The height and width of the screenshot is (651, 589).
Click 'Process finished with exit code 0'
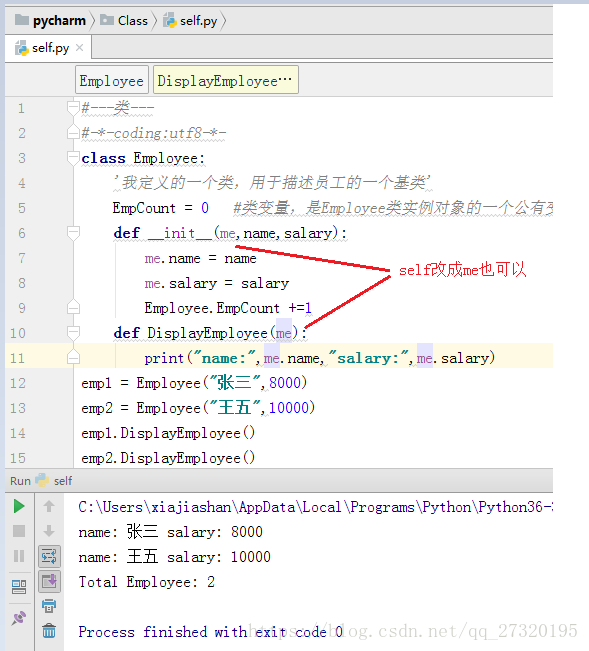(x=210, y=631)
